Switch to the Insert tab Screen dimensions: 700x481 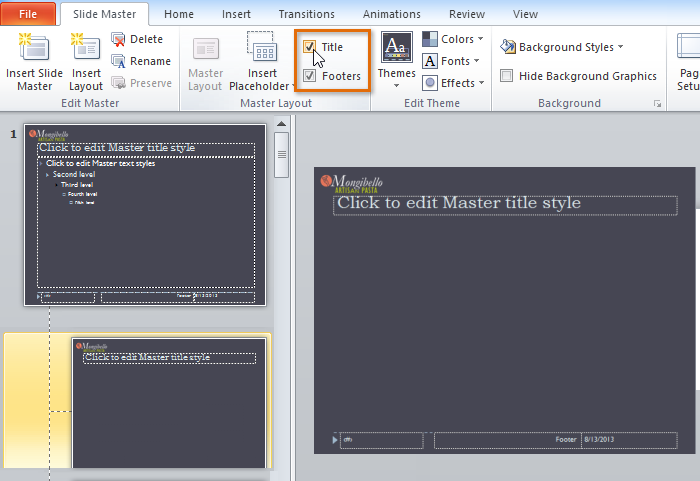(236, 14)
